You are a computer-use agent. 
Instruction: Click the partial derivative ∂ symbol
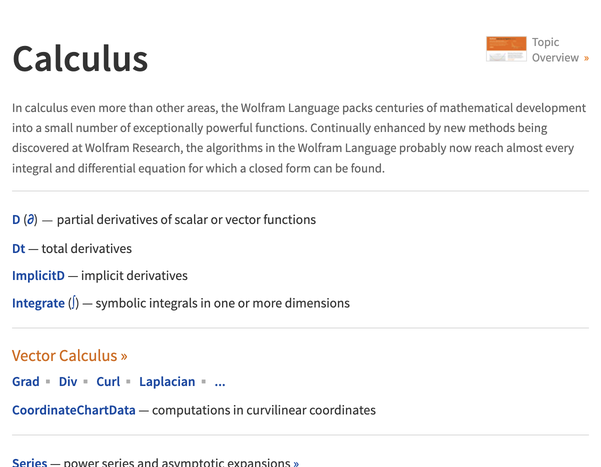30,219
